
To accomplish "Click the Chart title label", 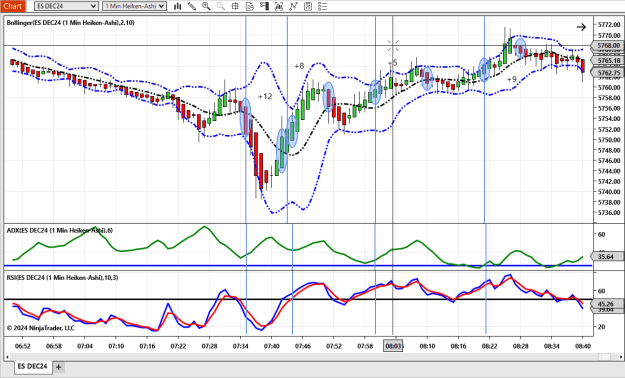I will tap(13, 6).
